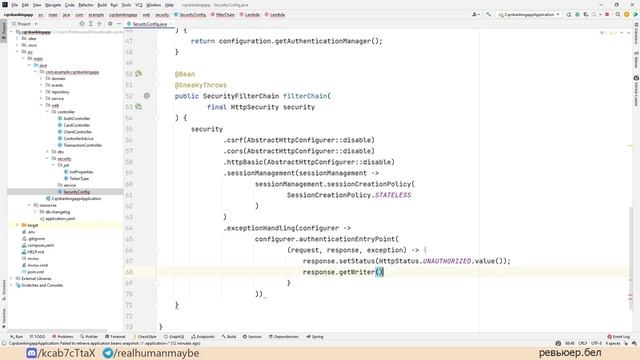Collapse the jwt folder in project tree
Screen dimensions: 640x360
pos(53,165)
